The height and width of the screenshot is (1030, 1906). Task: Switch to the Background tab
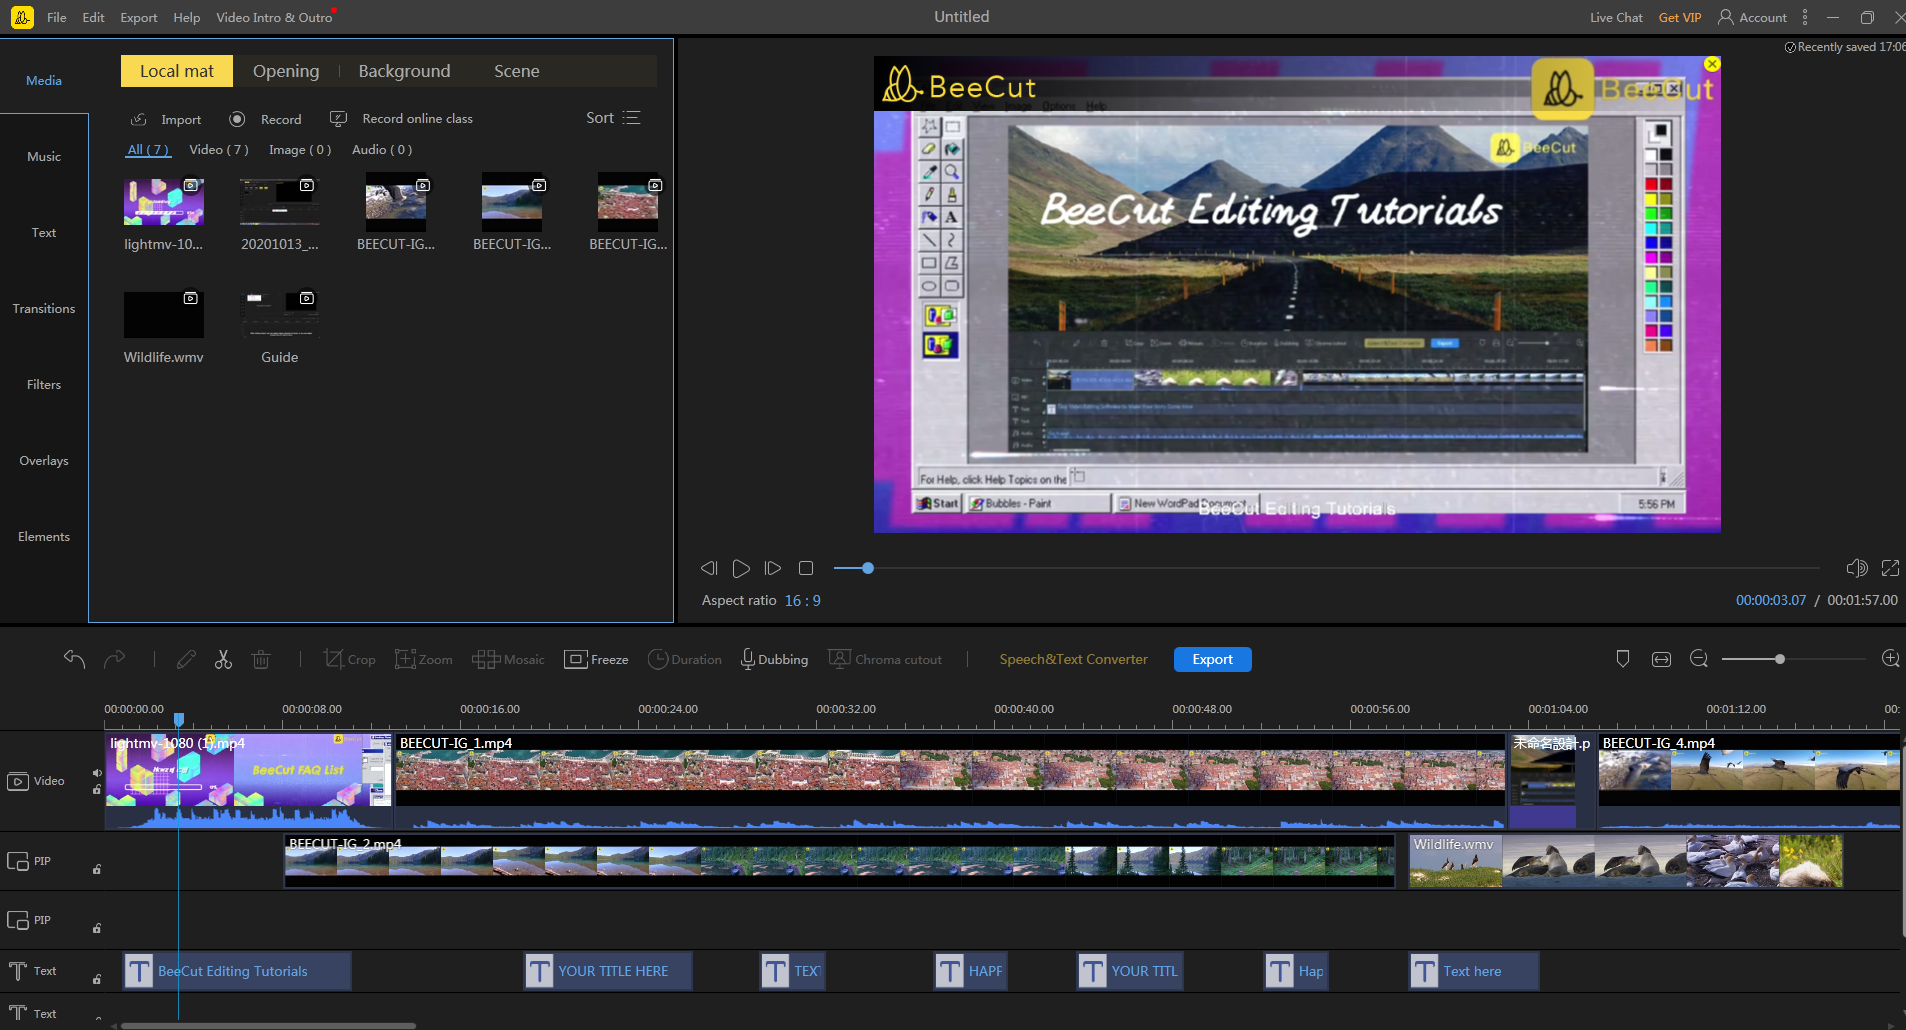pos(404,71)
